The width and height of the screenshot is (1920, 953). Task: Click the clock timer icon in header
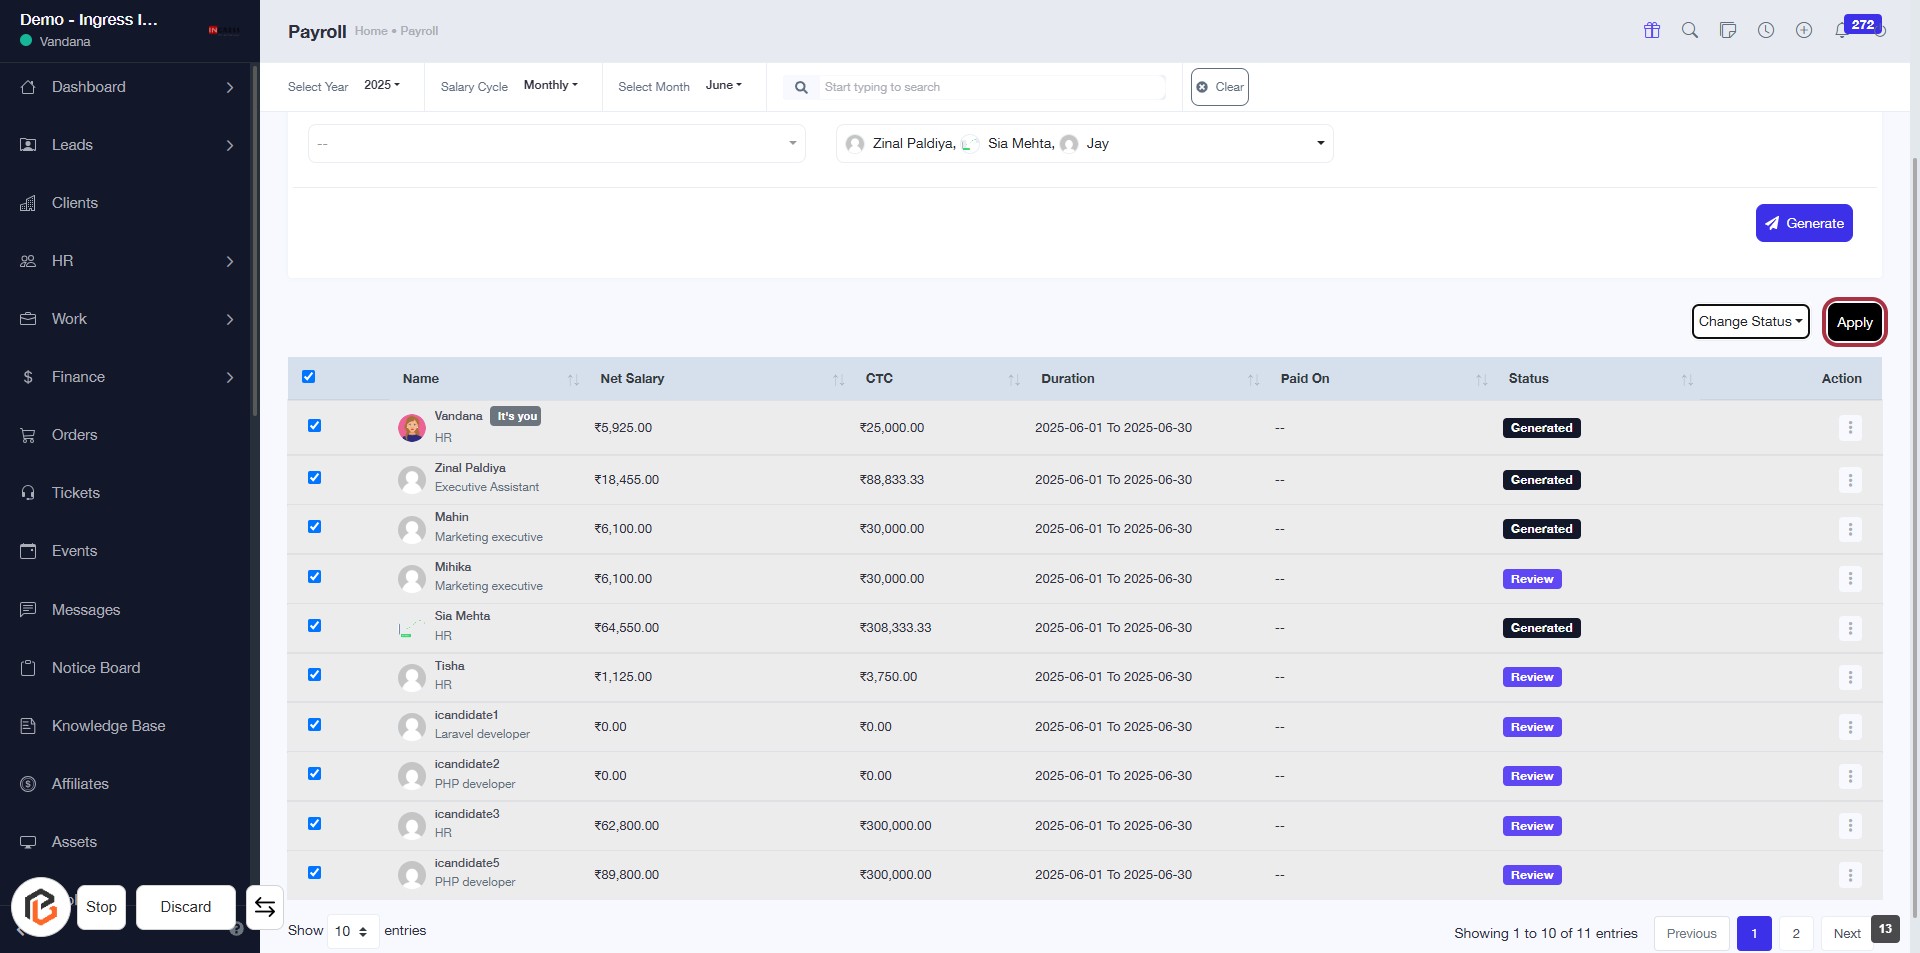coord(1766,30)
